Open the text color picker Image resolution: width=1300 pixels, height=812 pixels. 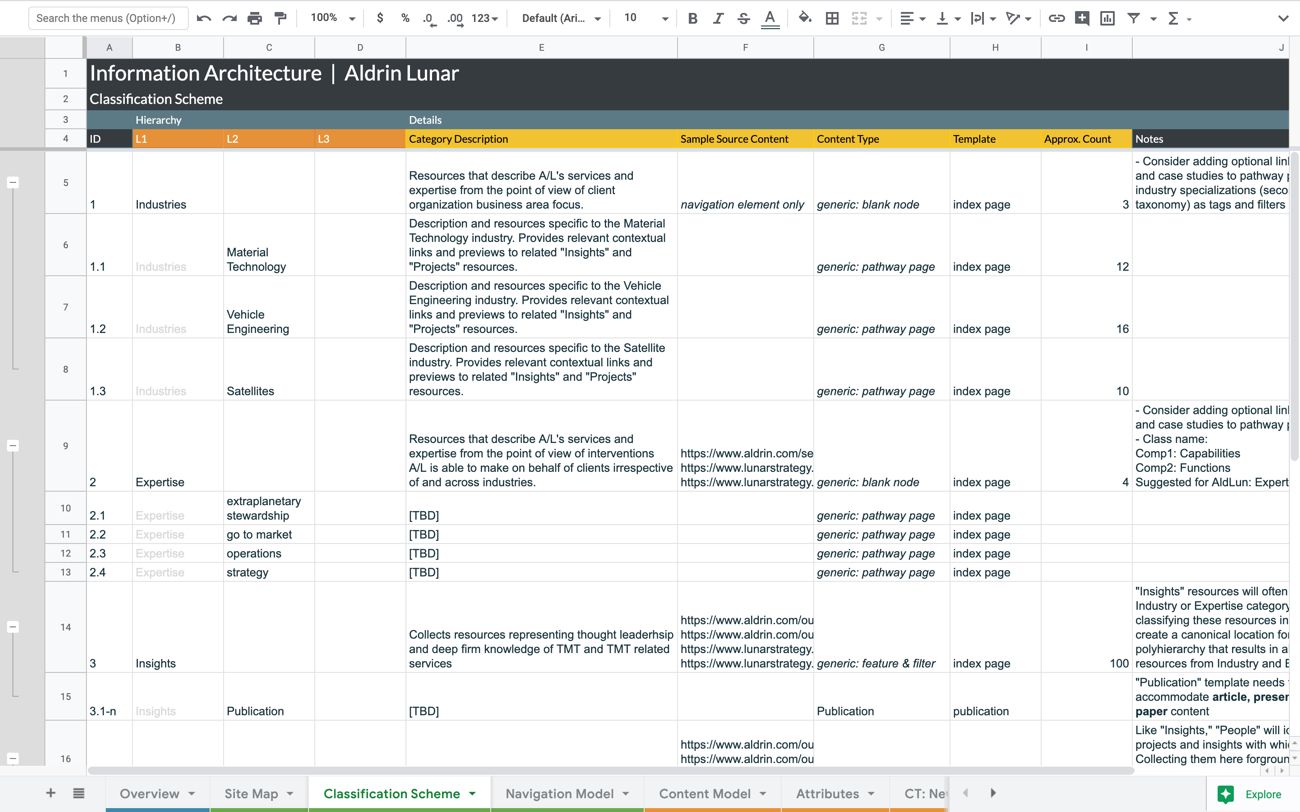pyautogui.click(x=770, y=18)
